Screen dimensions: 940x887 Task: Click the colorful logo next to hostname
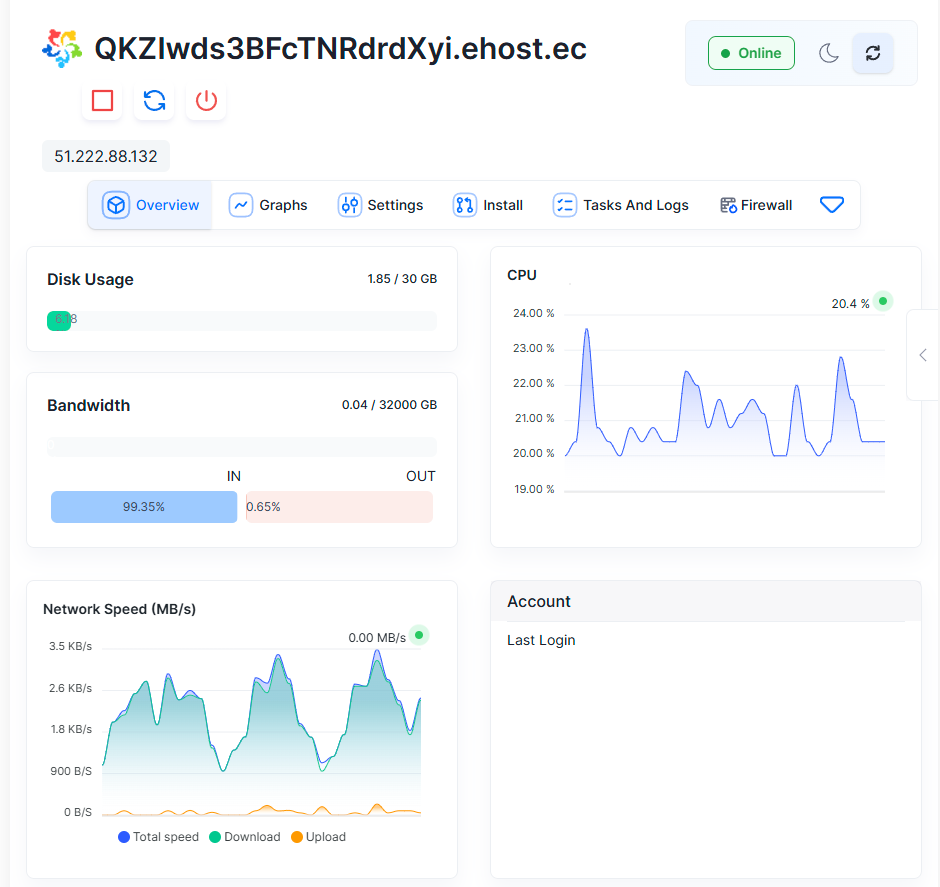coord(62,48)
